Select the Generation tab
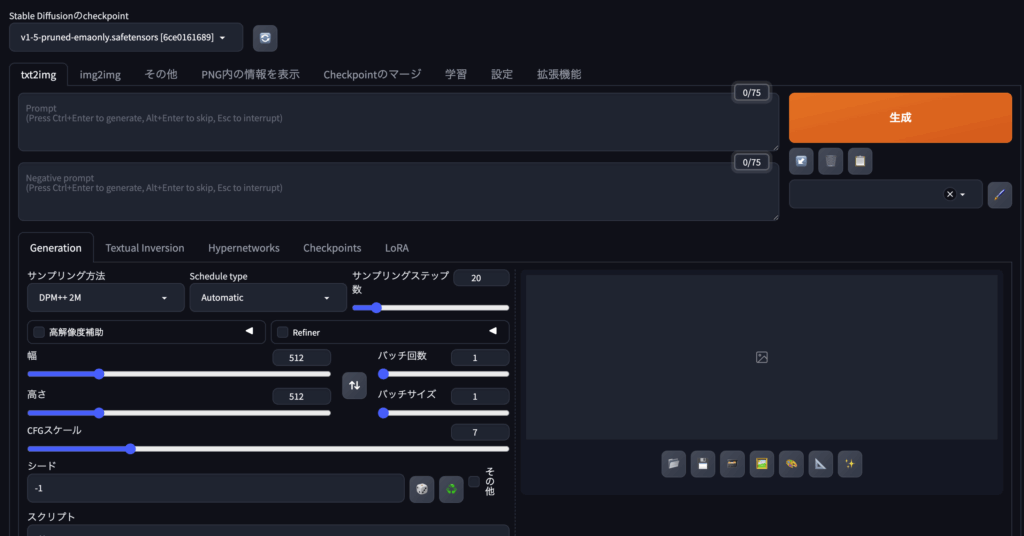 click(56, 248)
